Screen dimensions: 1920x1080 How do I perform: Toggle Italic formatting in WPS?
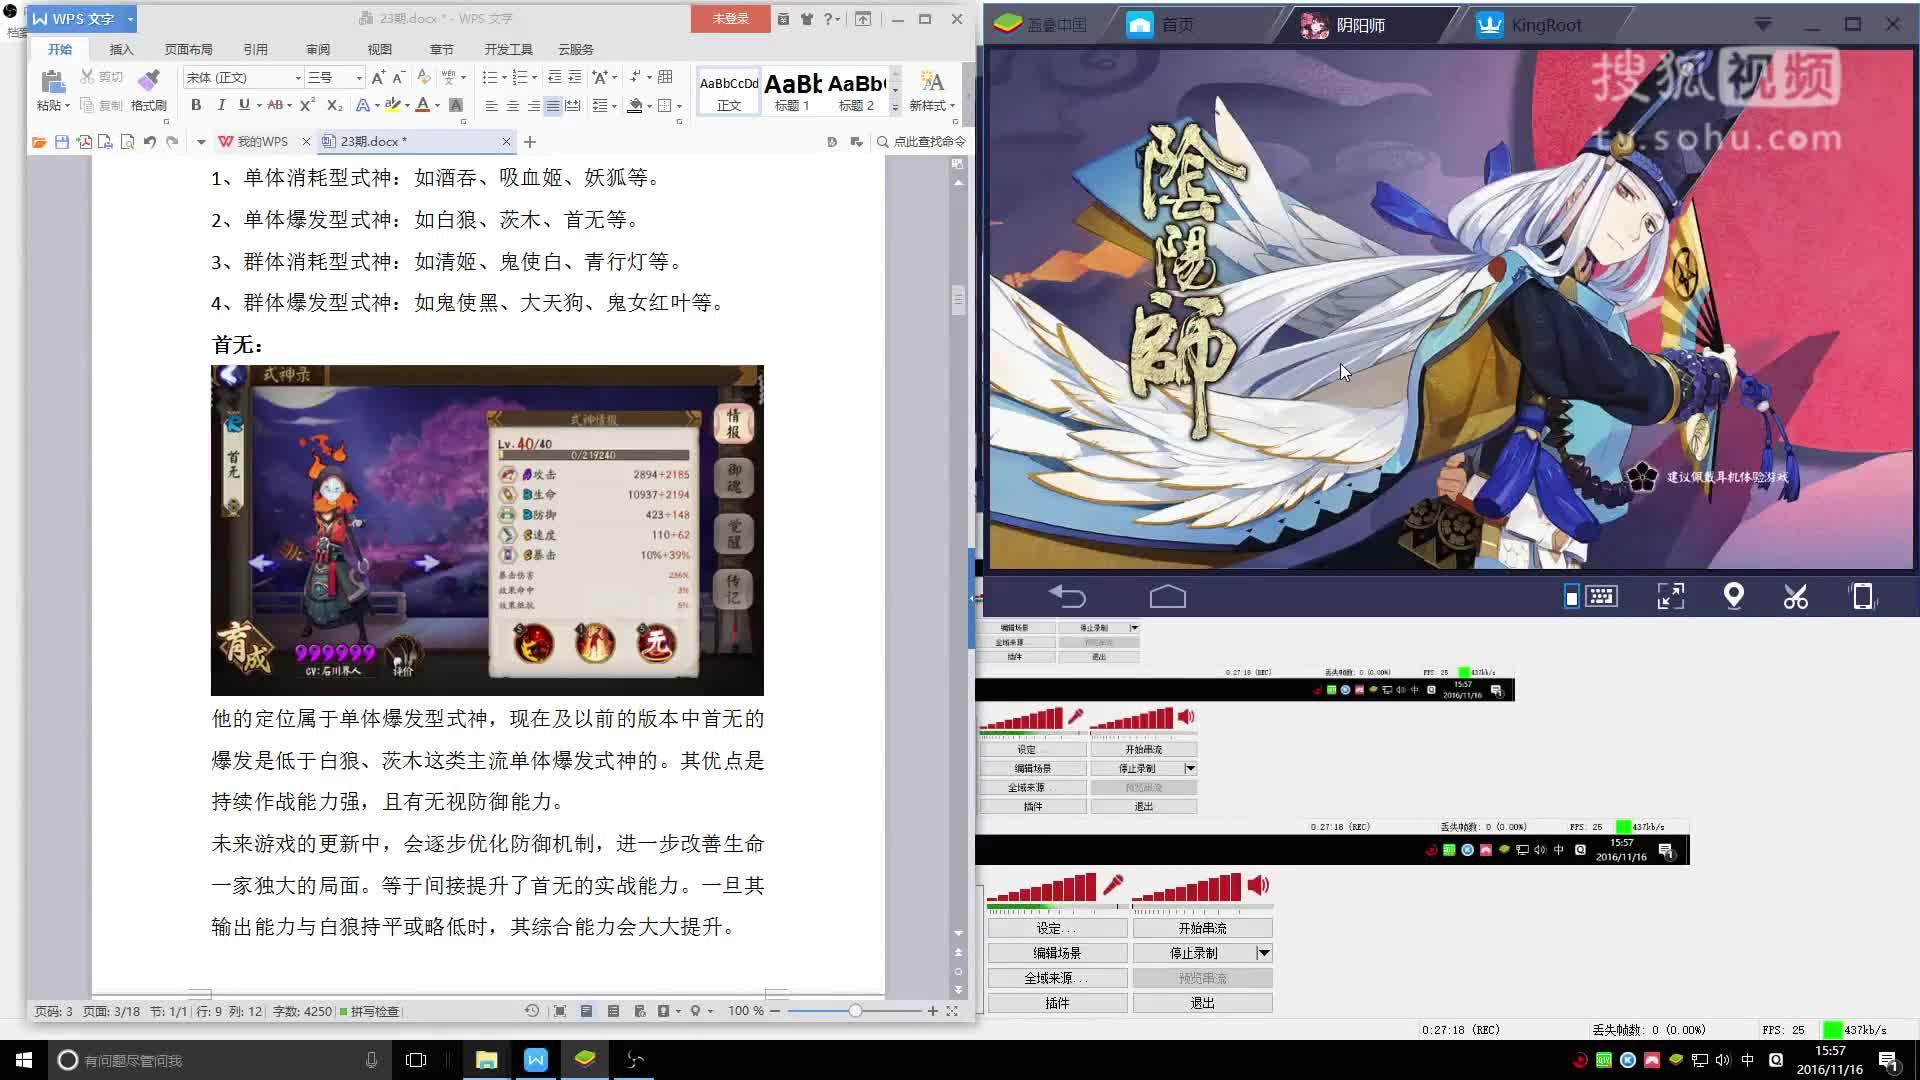(221, 105)
